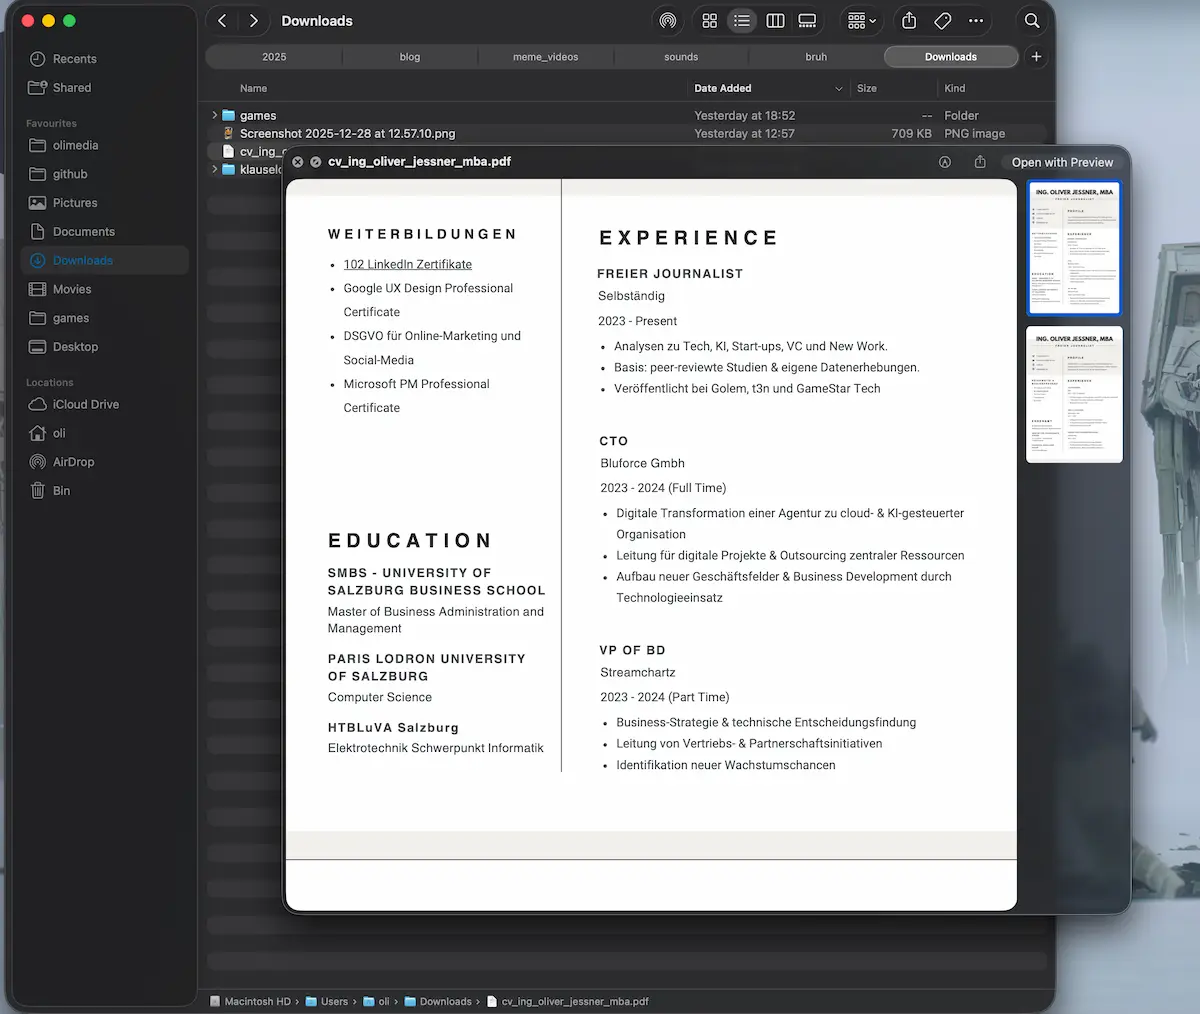Open a new Finder tab with the plus button

click(1036, 56)
